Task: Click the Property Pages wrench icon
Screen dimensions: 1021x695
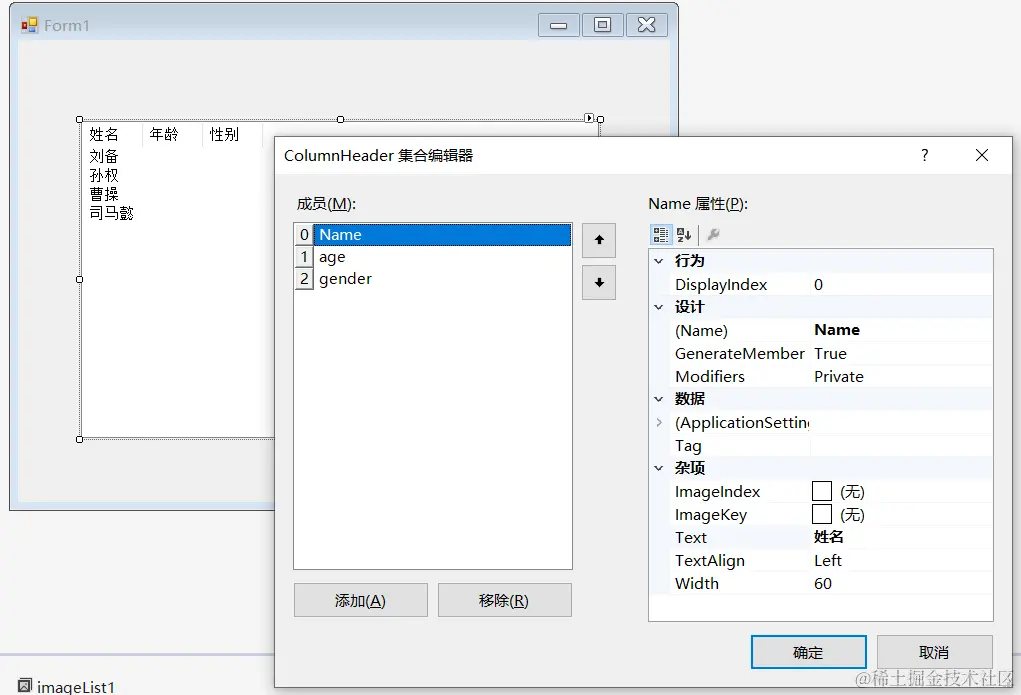Action: click(x=713, y=234)
